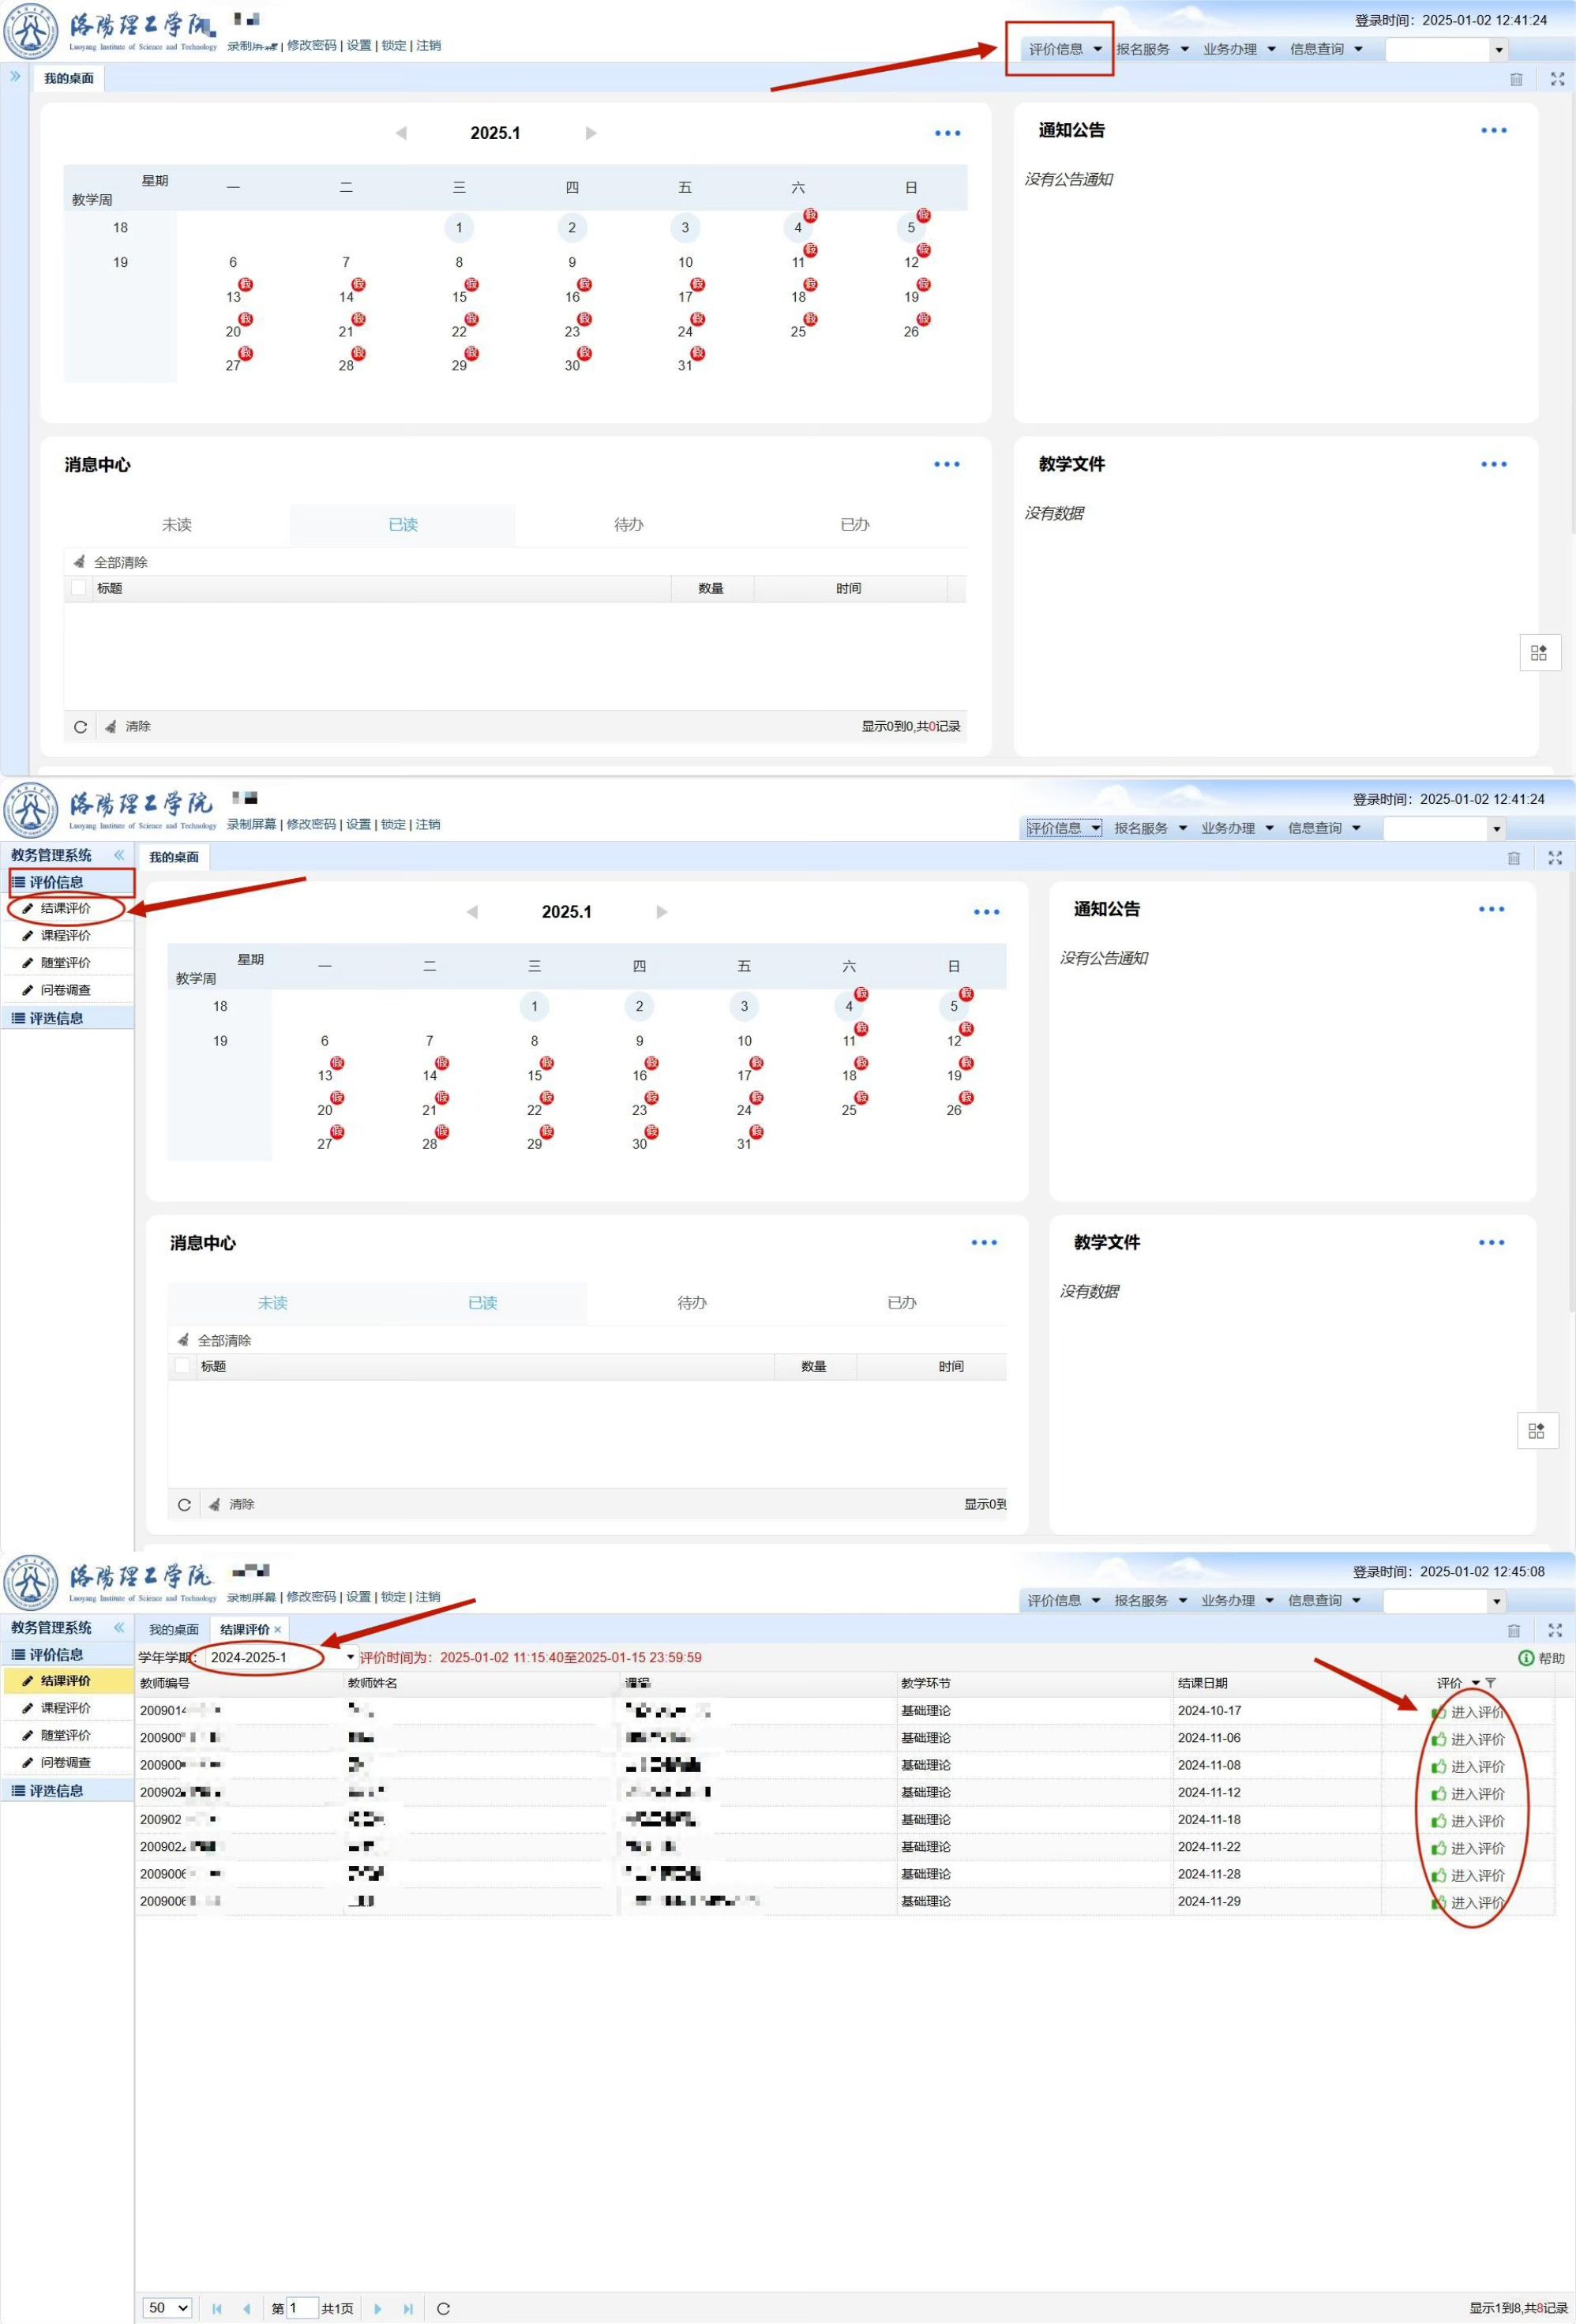This screenshot has height=2324, width=1576.
Task: Click the page number input field
Action: tap(302, 2308)
